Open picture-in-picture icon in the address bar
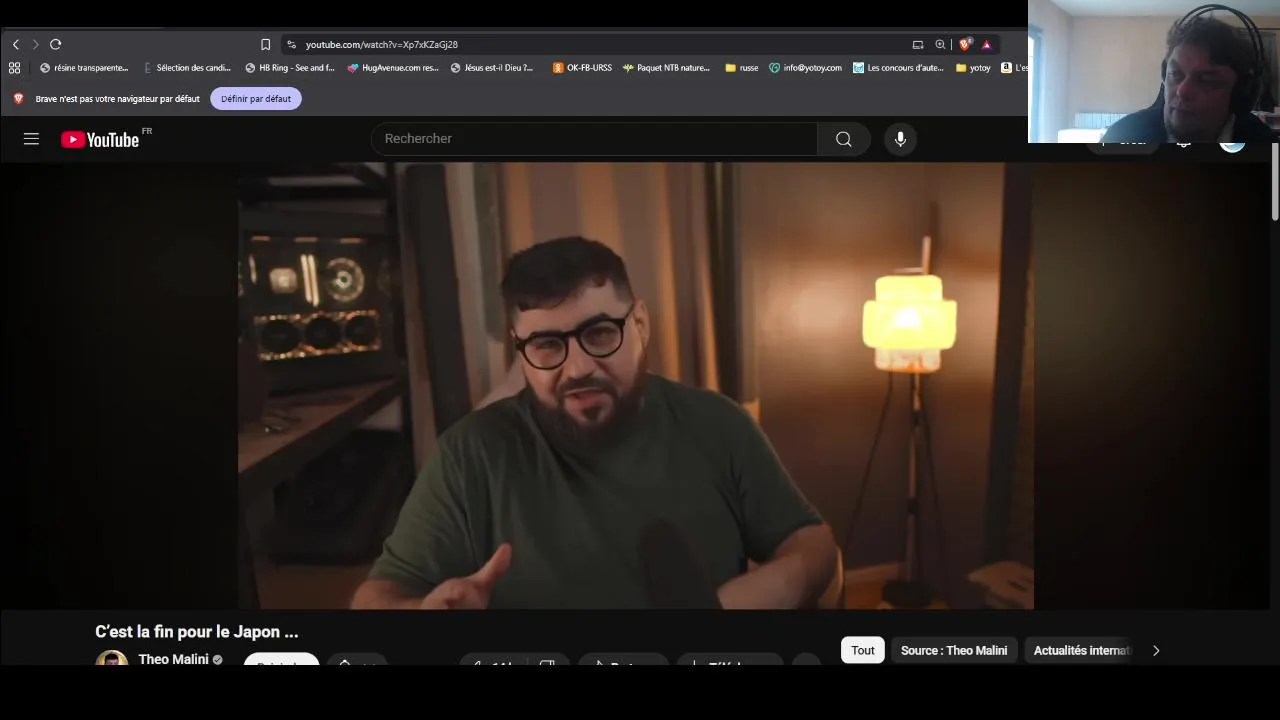Screen dimensions: 1280x720 tap(918, 44)
